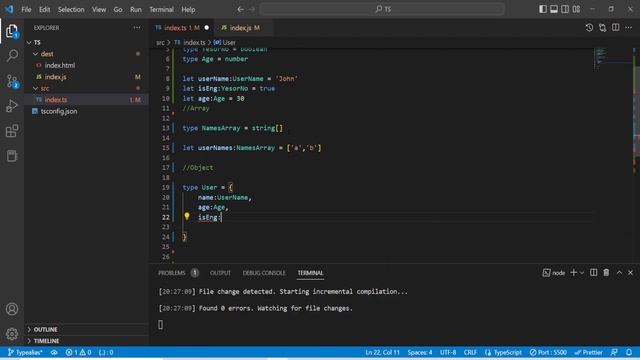Open editor more actions ellipsis

(x=629, y=28)
